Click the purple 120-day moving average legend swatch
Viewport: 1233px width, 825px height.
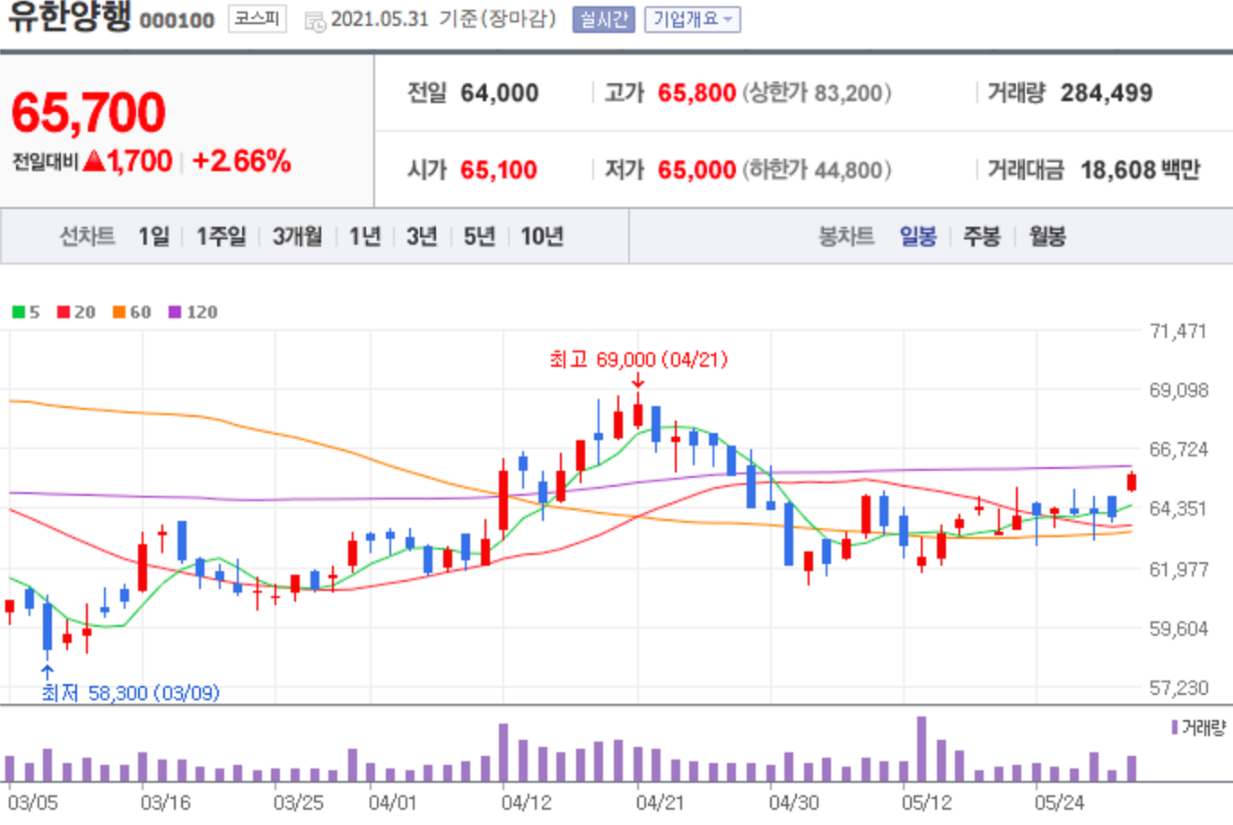(x=174, y=312)
